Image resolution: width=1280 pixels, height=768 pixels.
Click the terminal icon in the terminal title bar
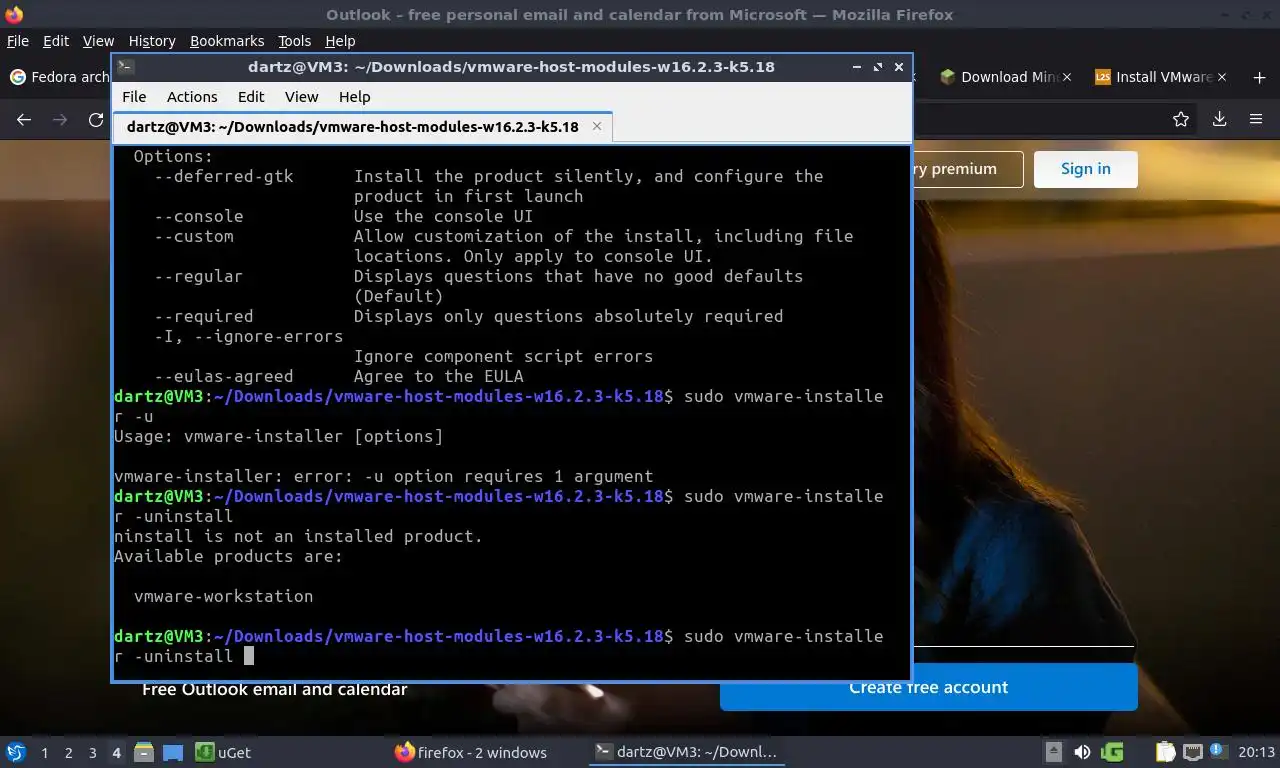point(125,67)
